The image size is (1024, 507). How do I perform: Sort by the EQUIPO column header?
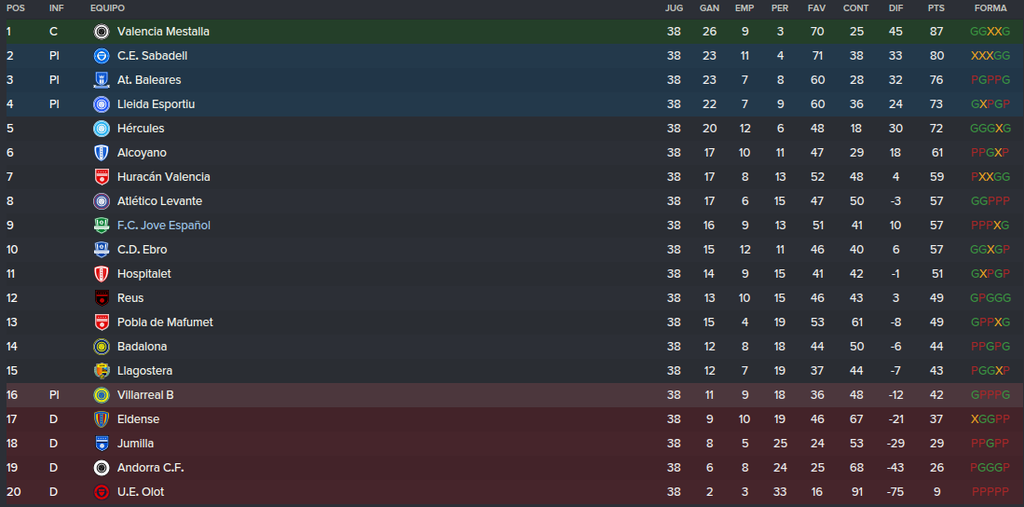tap(107, 8)
